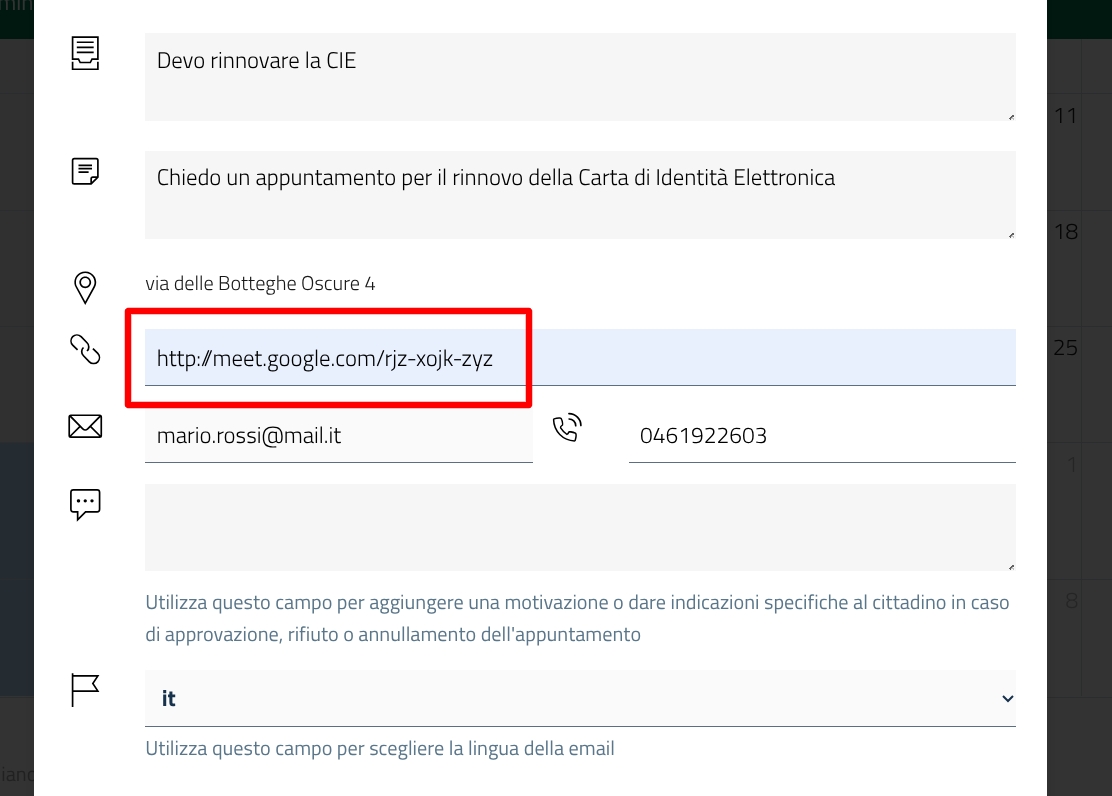
Task: Open the email language dropdown showing 'it'
Action: (580, 699)
